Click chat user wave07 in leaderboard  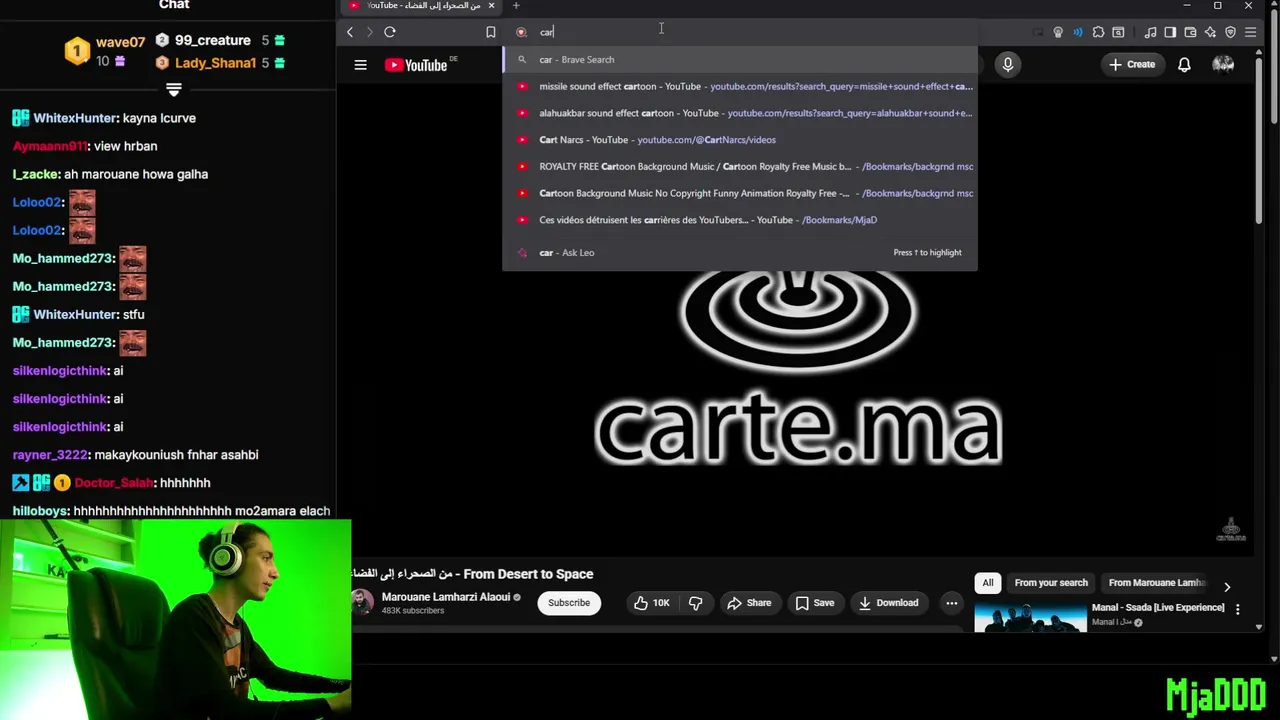coord(120,42)
